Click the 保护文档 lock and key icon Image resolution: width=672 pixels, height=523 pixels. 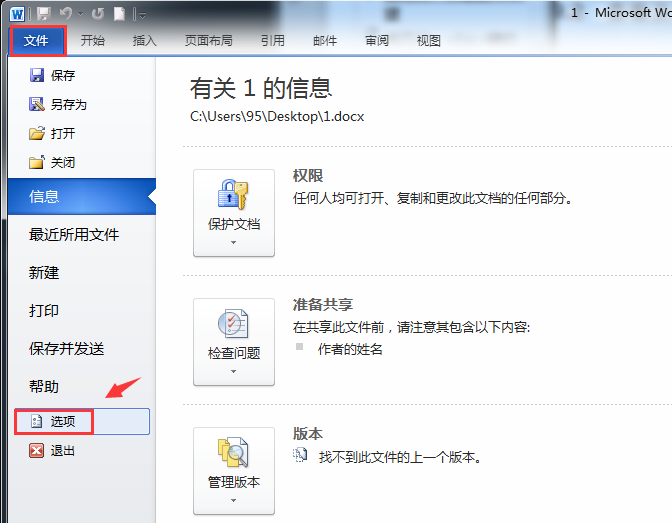click(x=233, y=194)
